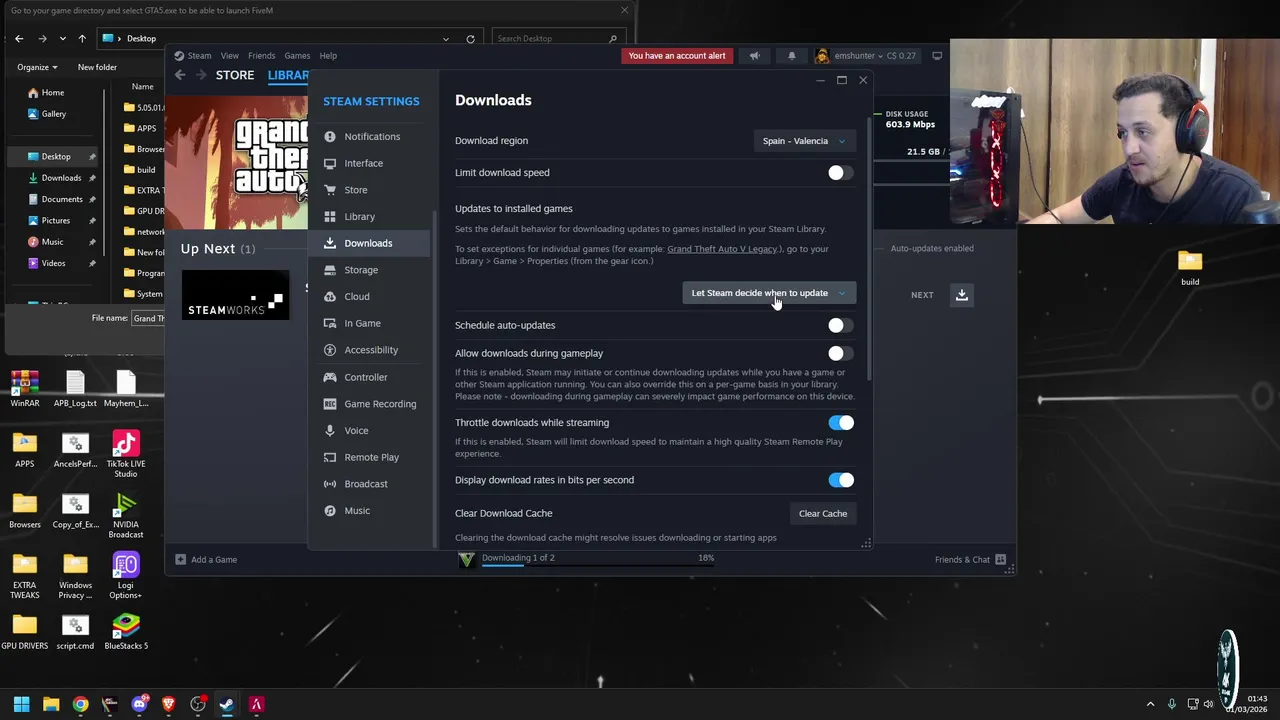Open Explorer address bar history dropdown
The image size is (1280, 720).
click(x=446, y=39)
